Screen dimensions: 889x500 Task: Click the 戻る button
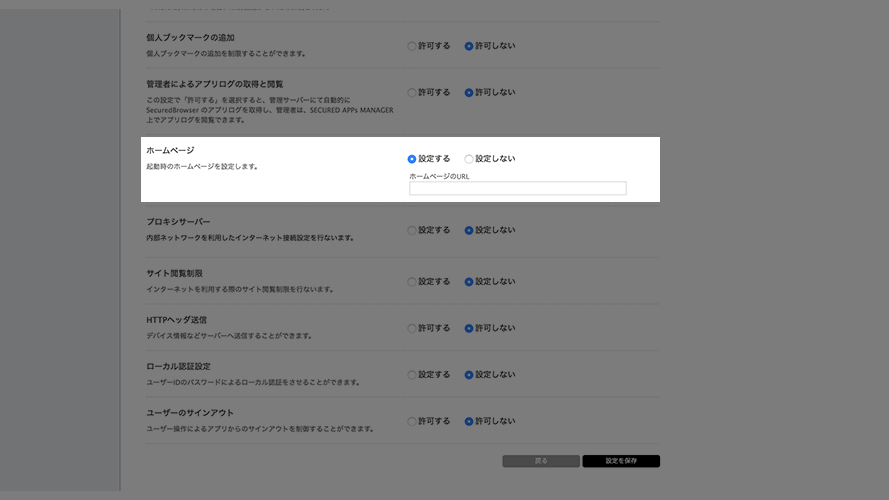coord(541,461)
